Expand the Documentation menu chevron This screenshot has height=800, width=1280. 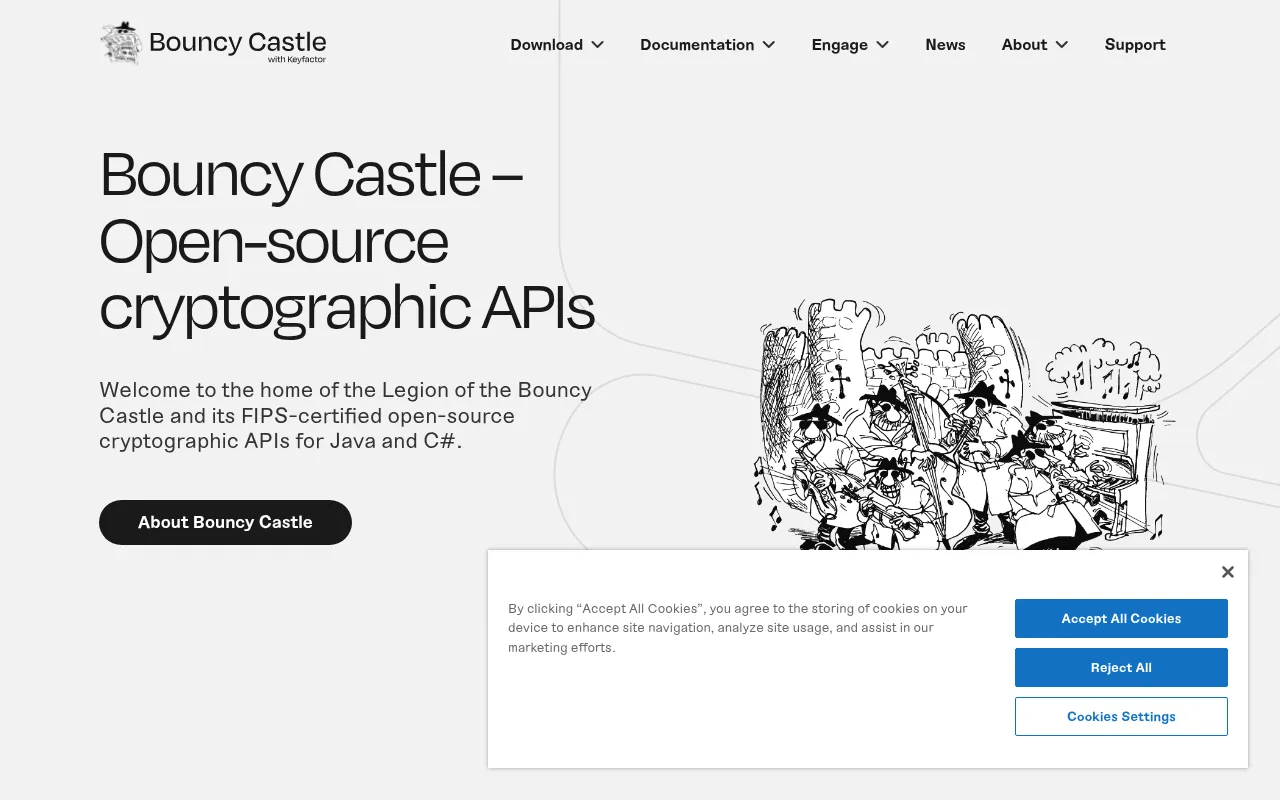click(x=769, y=45)
